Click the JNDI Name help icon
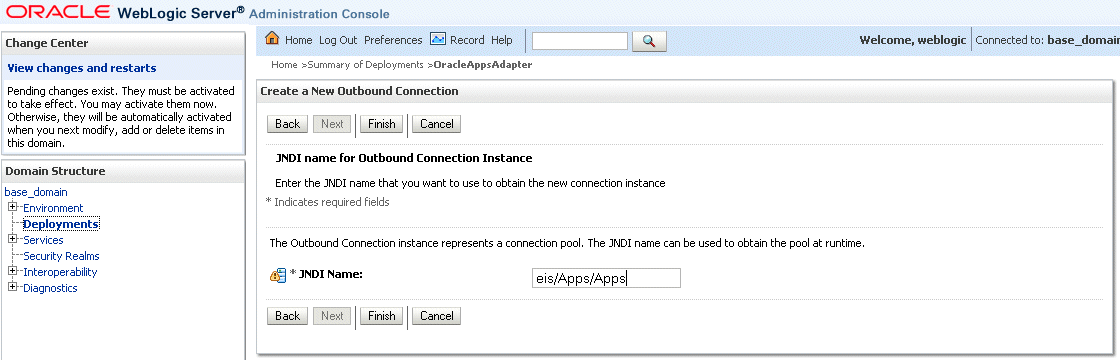Image resolution: width=1120 pixels, height=360 pixels. [278, 275]
